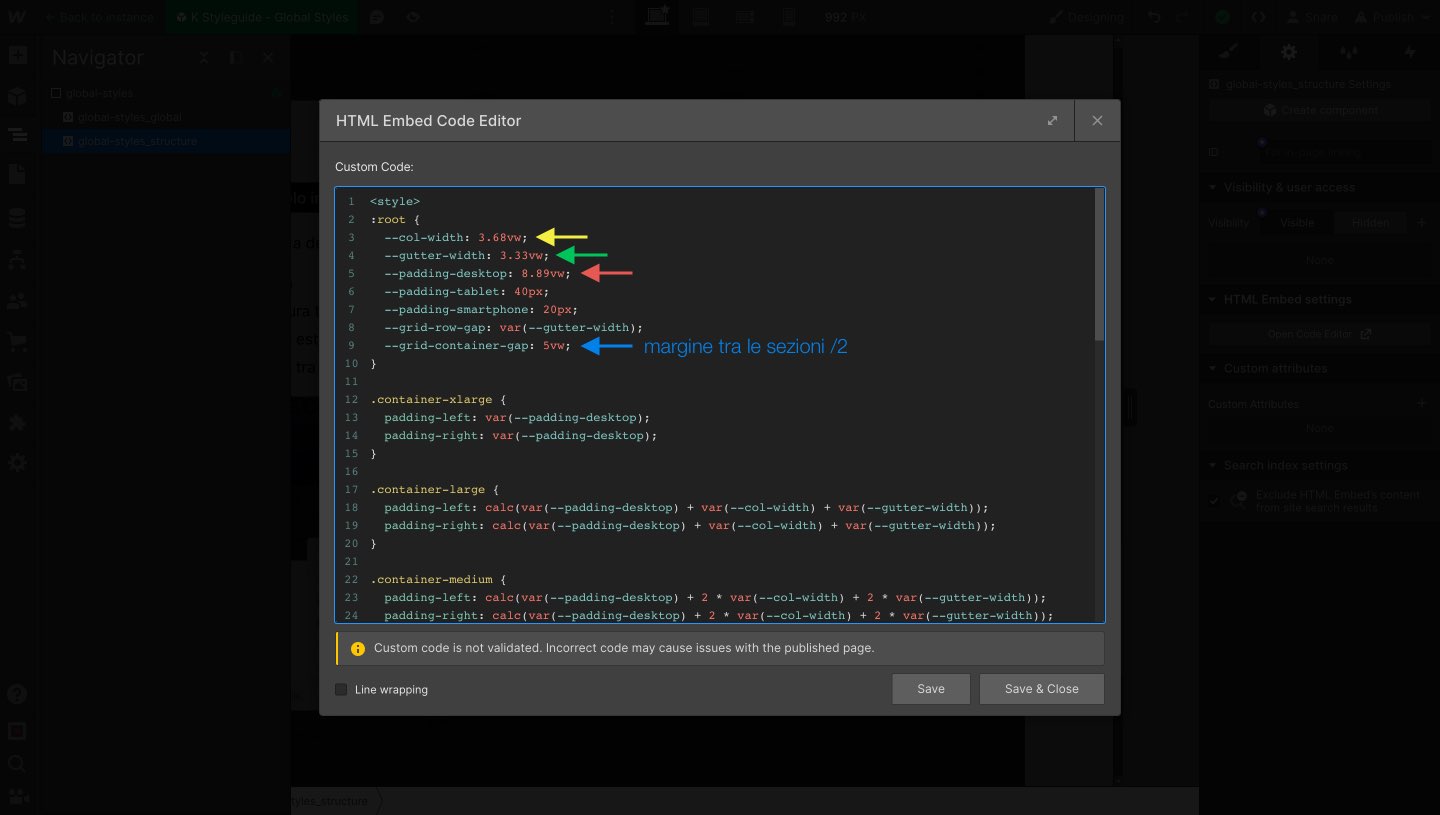Open the Publish dropdown
The width and height of the screenshot is (1440, 815).
click(x=1392, y=17)
